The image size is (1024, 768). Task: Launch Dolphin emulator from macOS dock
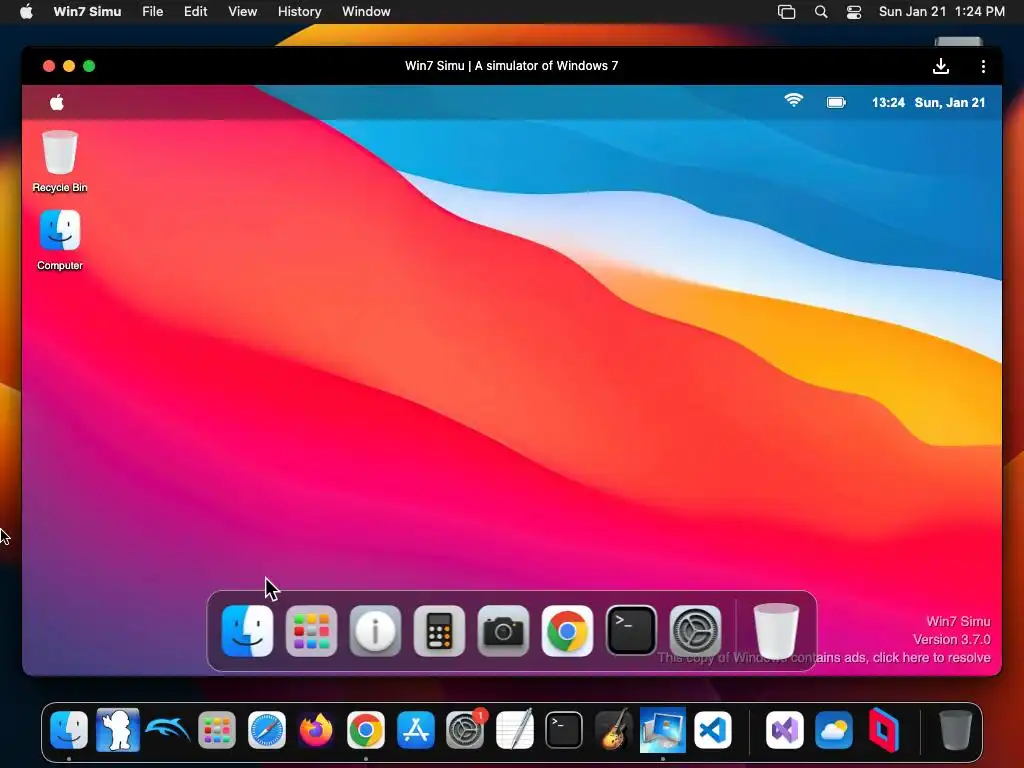tap(168, 730)
